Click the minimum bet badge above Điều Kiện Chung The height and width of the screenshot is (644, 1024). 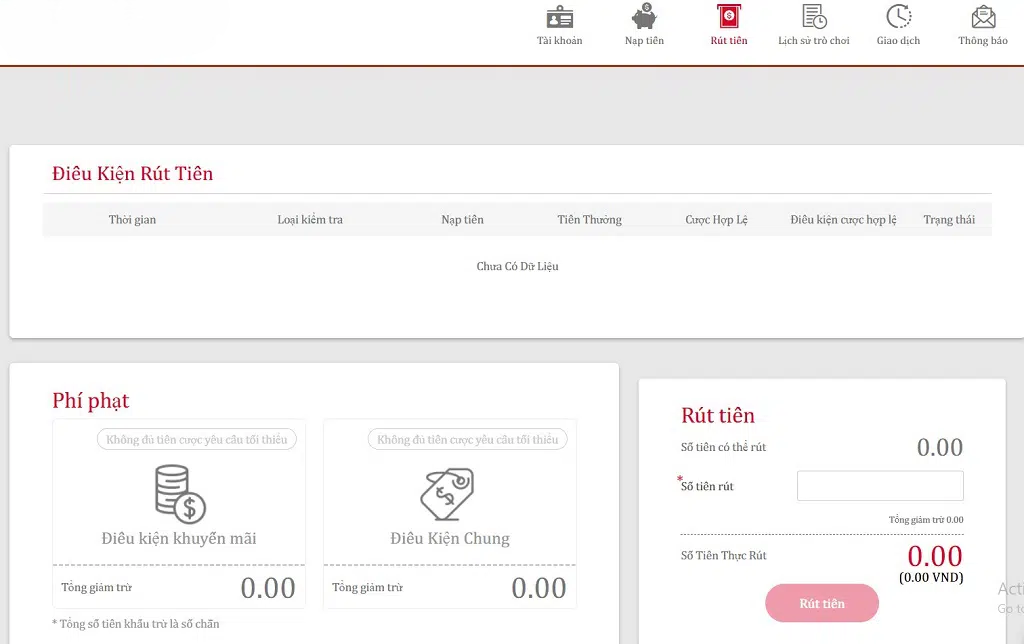467,440
